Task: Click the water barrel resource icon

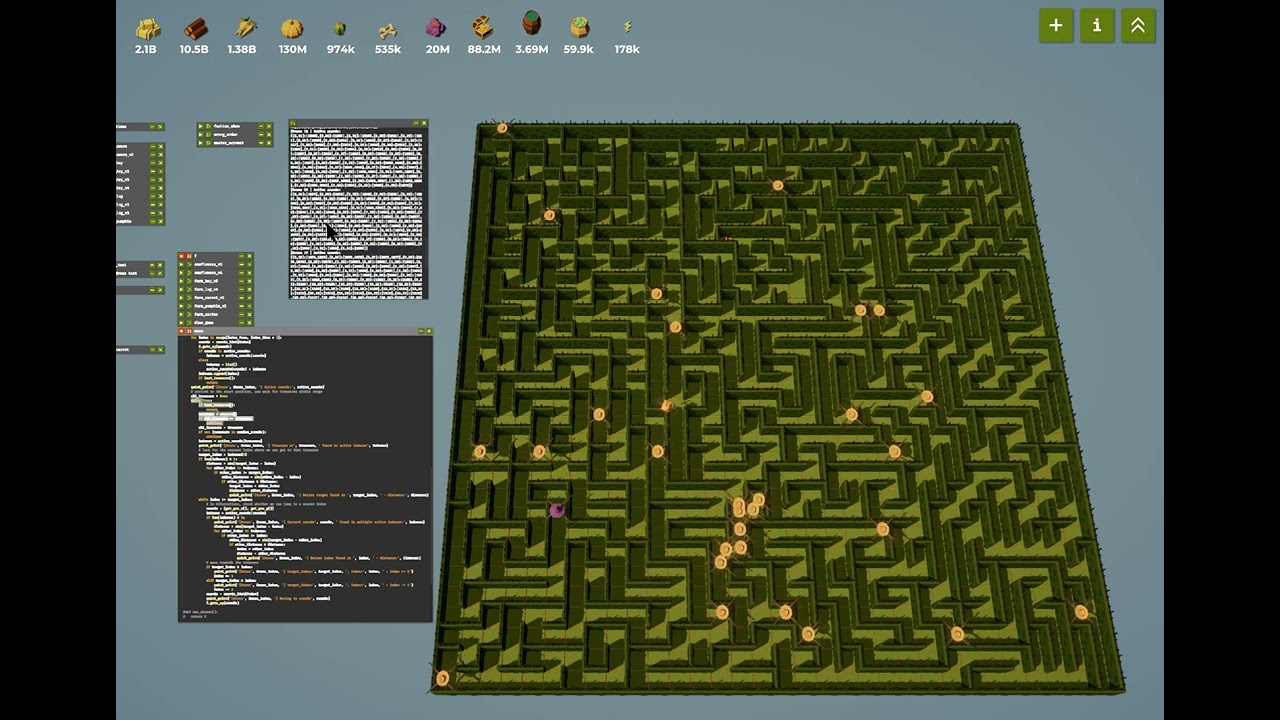Action: [x=532, y=24]
